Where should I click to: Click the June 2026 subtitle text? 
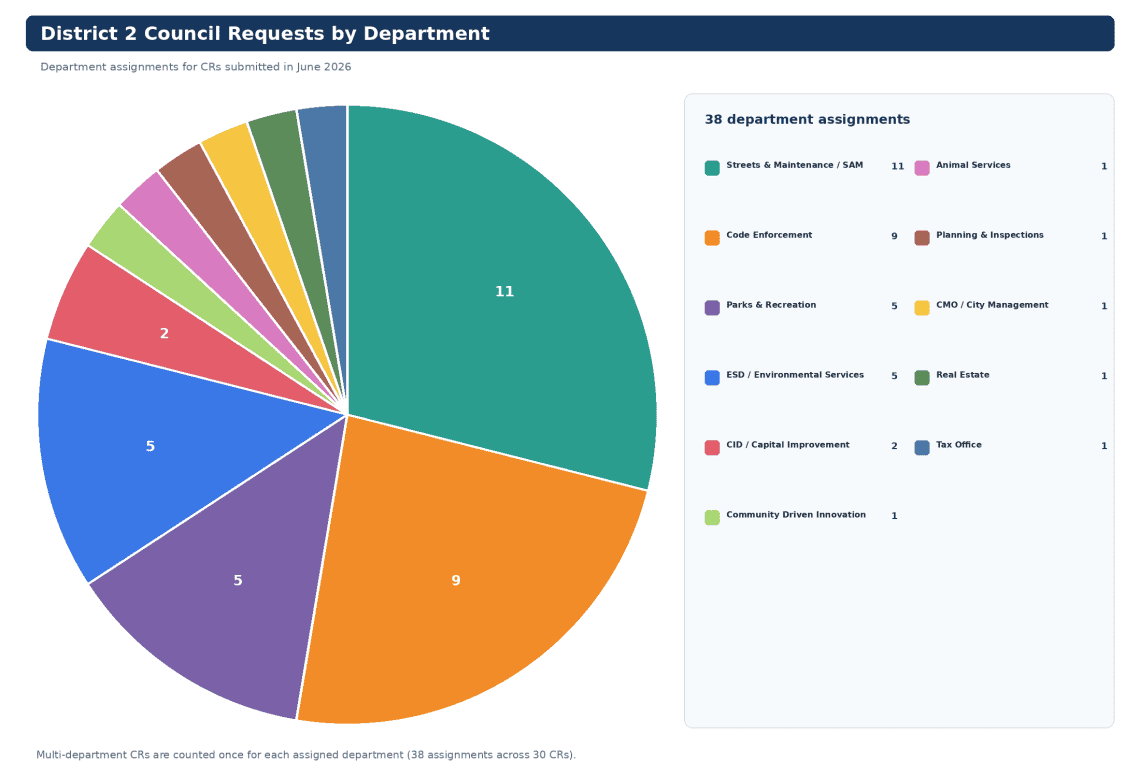[x=196, y=67]
